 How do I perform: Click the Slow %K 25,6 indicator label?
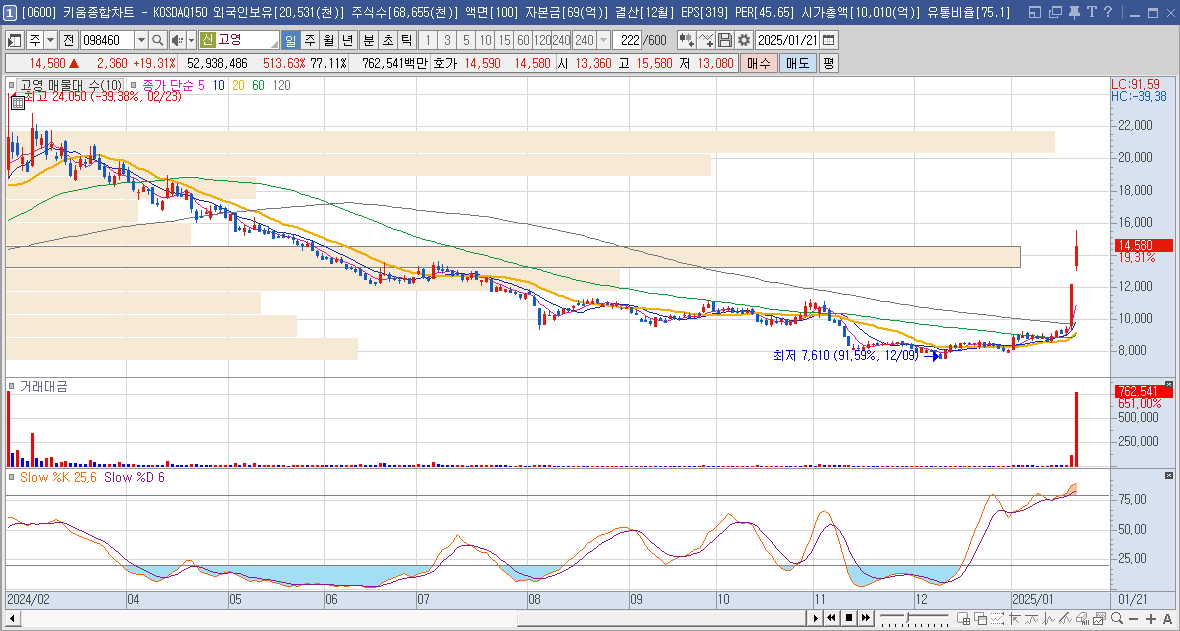(x=58, y=477)
